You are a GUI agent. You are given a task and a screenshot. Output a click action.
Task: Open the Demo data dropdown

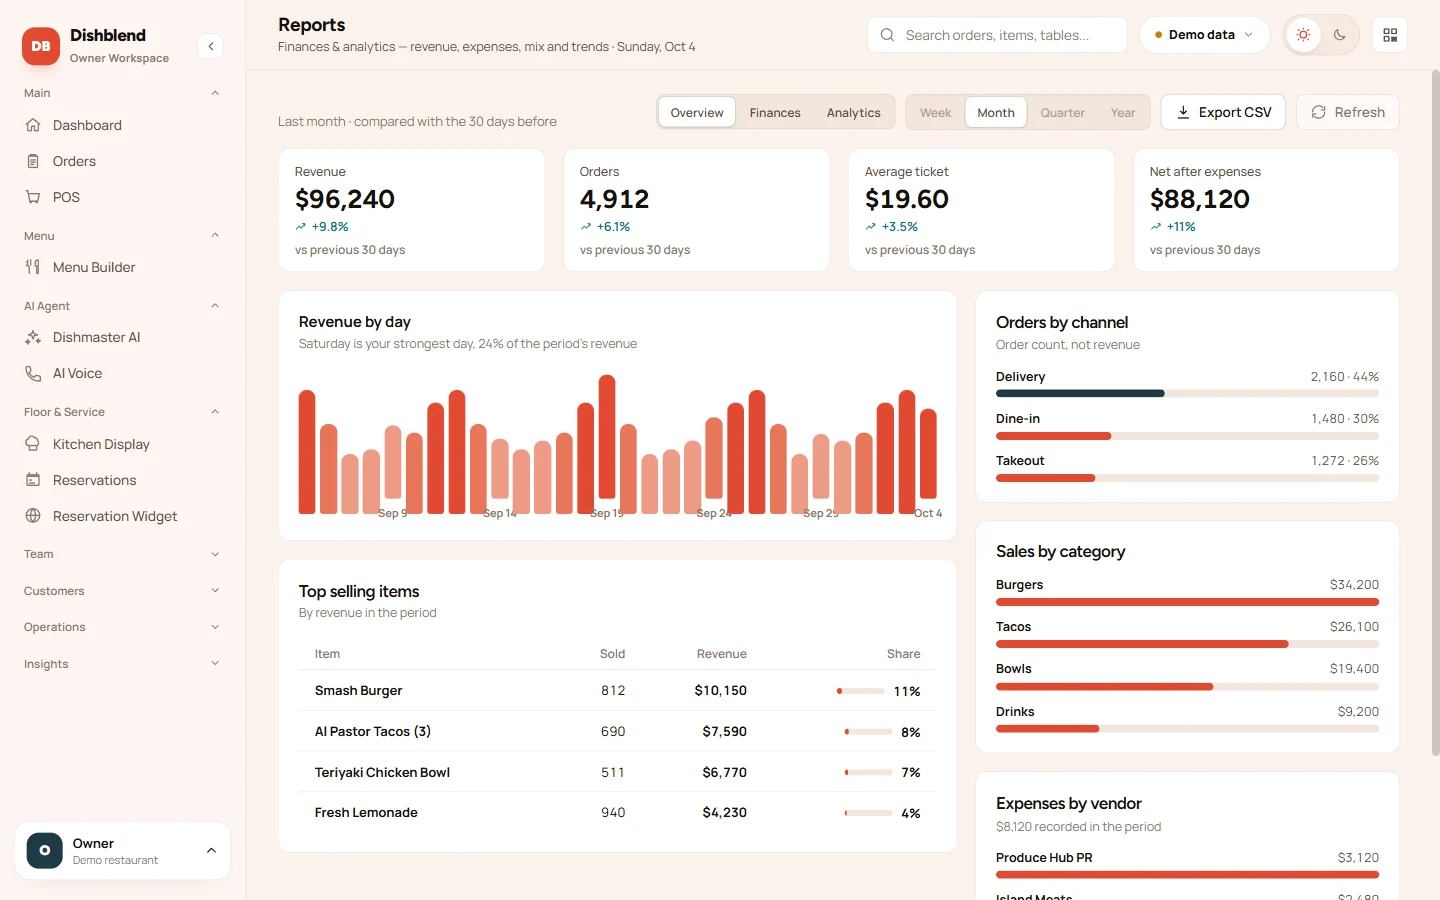click(x=1204, y=35)
